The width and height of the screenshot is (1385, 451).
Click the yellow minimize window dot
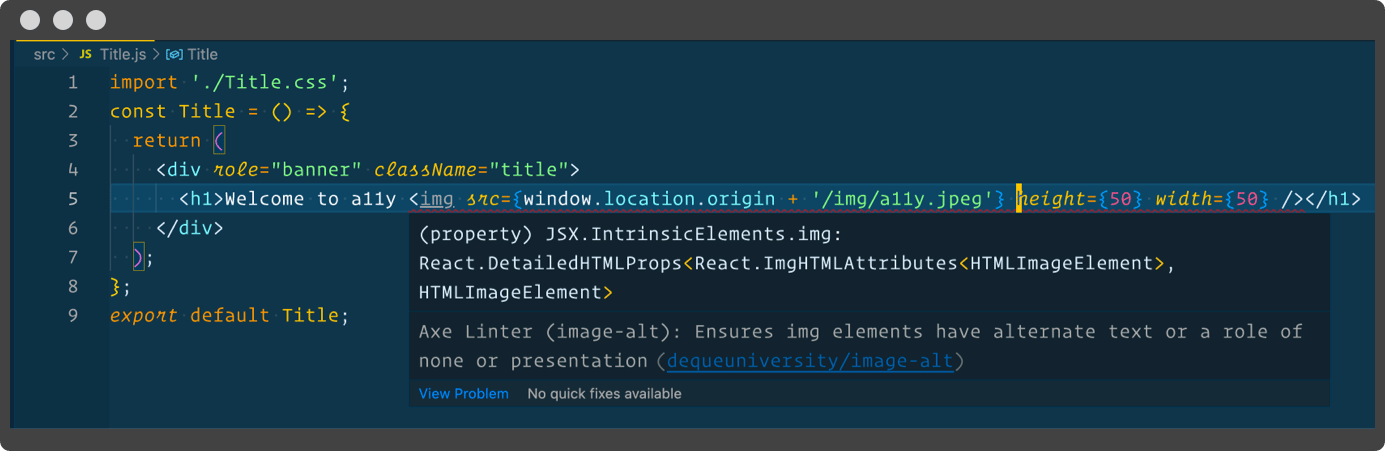point(63,20)
